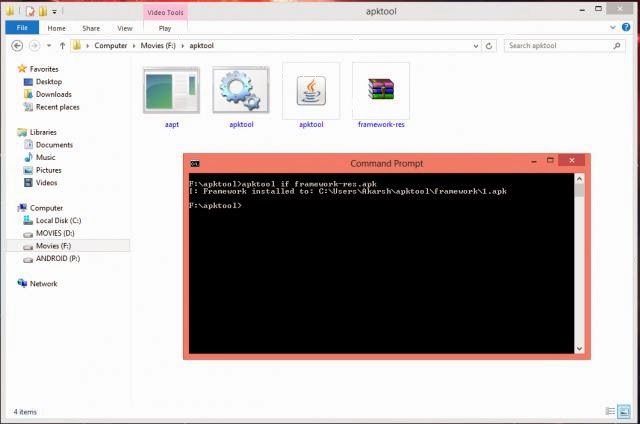640x424 pixels.
Task: Open the recent locations dropdown arrow
Action: pos(49,46)
